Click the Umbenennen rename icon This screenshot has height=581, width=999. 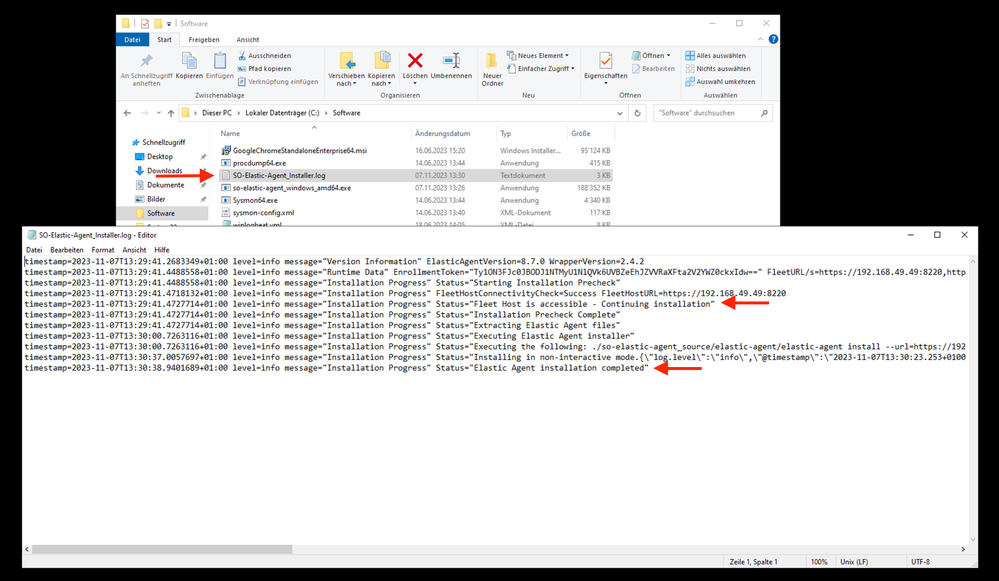[x=451, y=61]
